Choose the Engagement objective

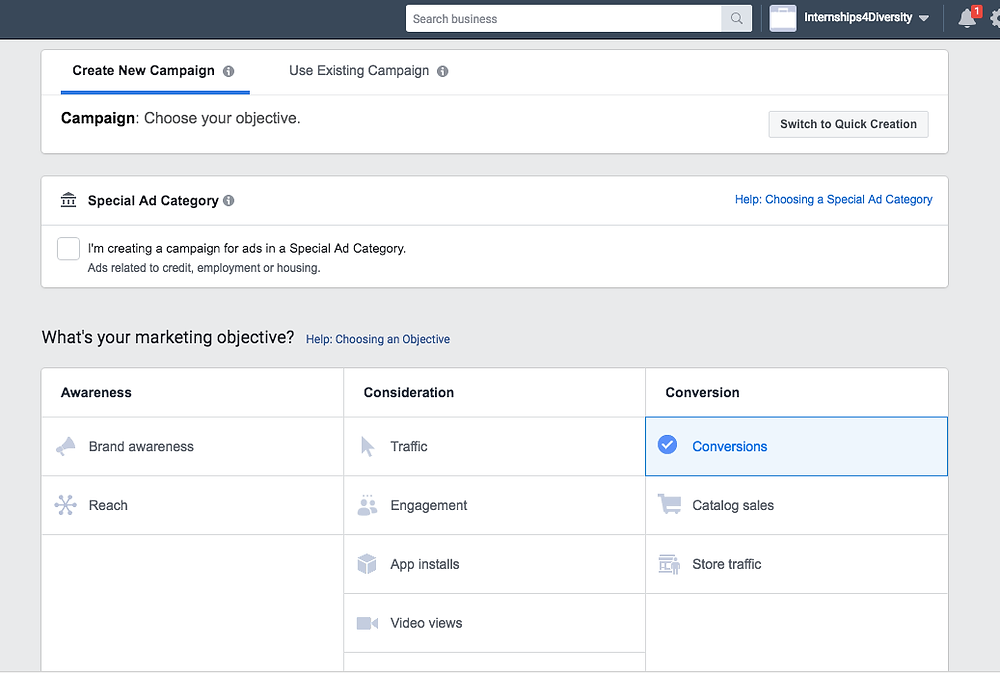click(494, 505)
